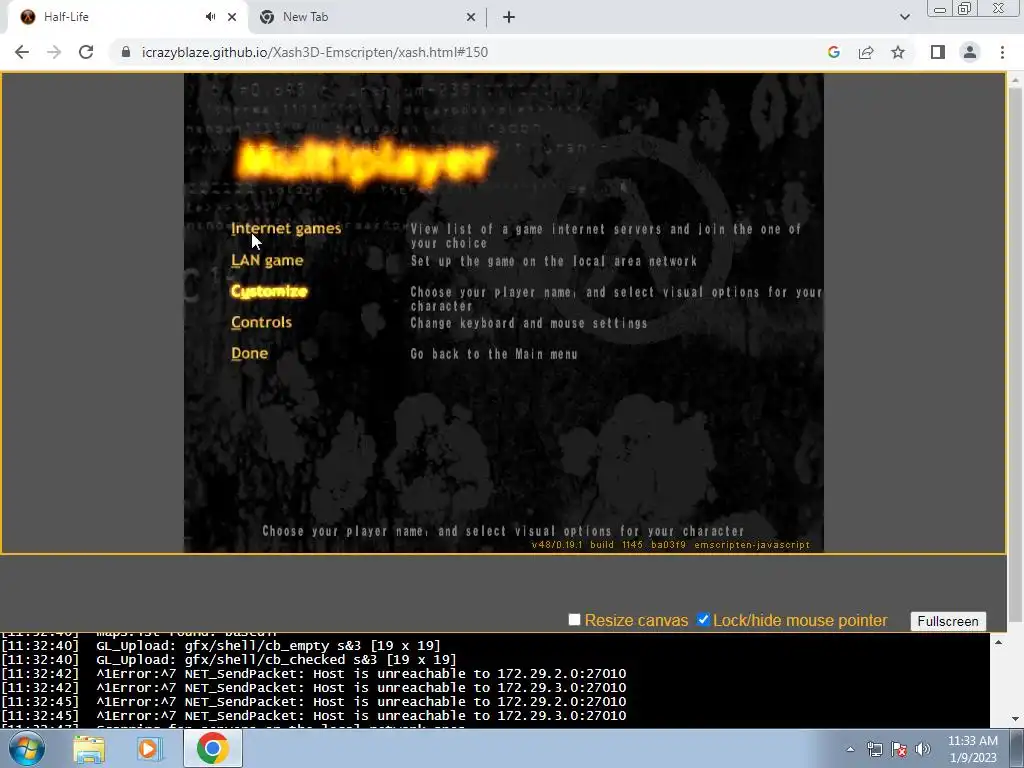Open the Chrome profile menu
Image resolution: width=1024 pixels, height=768 pixels.
pos(970,52)
